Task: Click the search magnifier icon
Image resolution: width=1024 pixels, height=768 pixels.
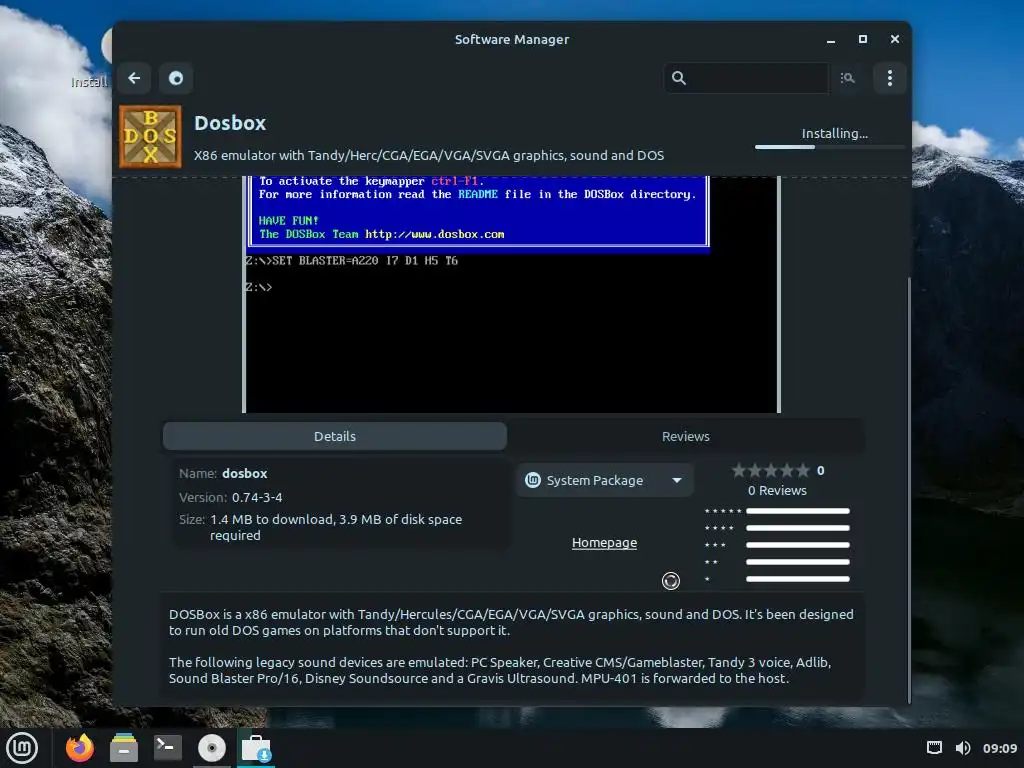Action: [x=679, y=78]
